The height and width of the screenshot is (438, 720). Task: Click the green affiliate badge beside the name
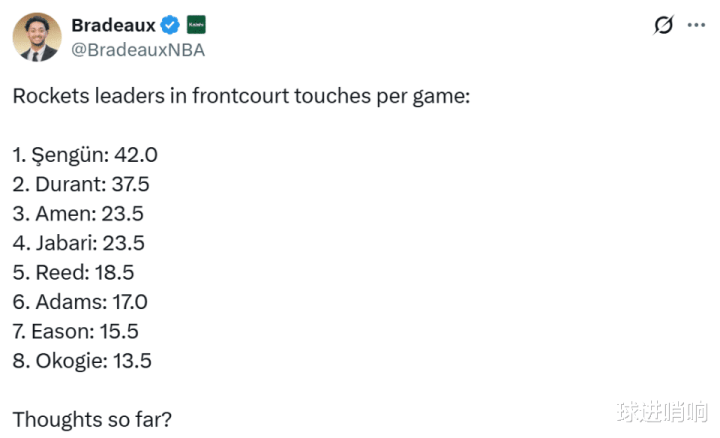coord(197,25)
